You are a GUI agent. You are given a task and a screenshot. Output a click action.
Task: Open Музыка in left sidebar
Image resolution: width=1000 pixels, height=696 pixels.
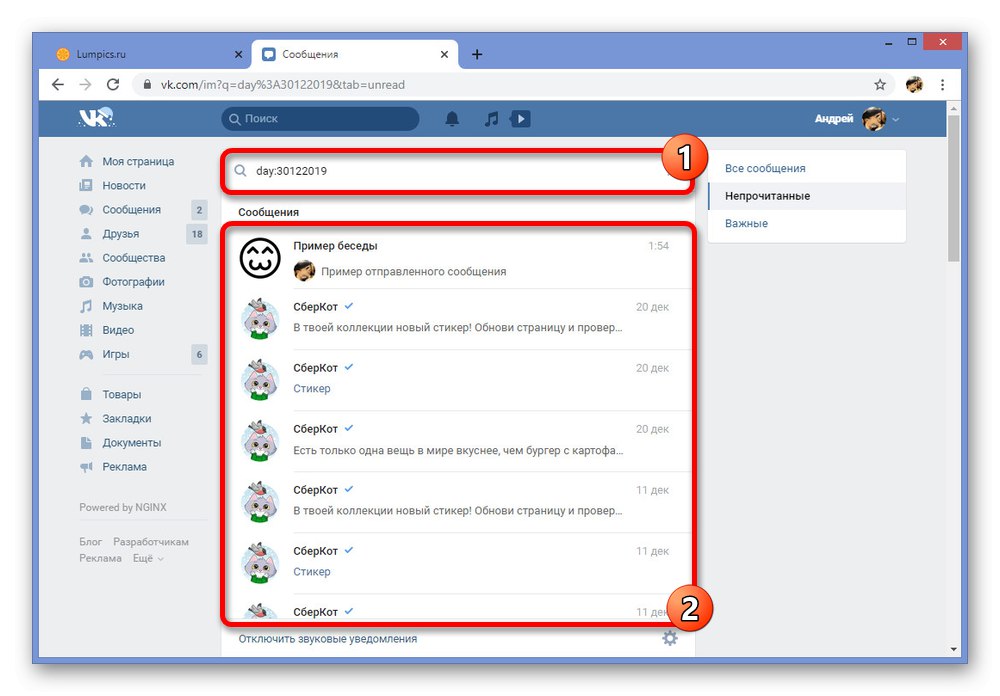[122, 306]
